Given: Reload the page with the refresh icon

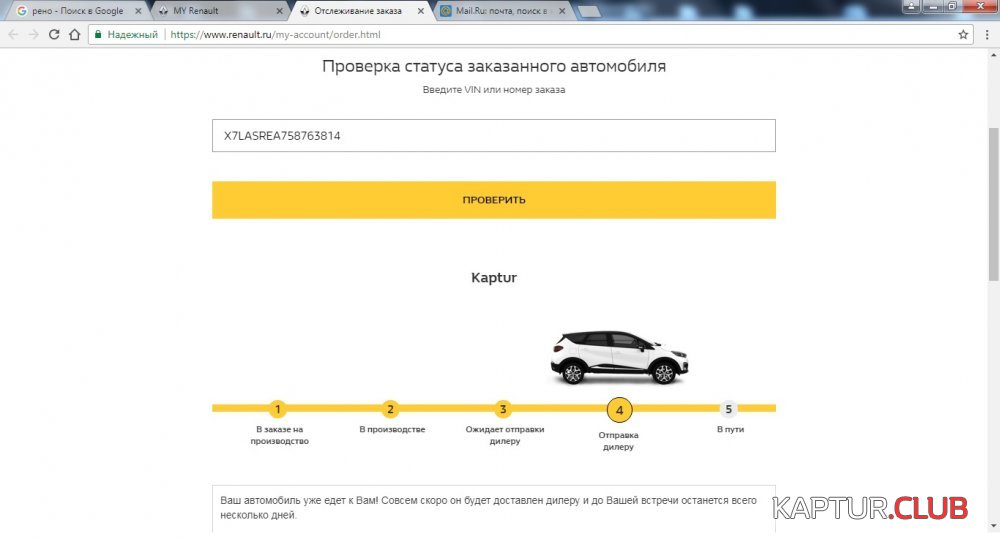Looking at the screenshot, I should 54,34.
